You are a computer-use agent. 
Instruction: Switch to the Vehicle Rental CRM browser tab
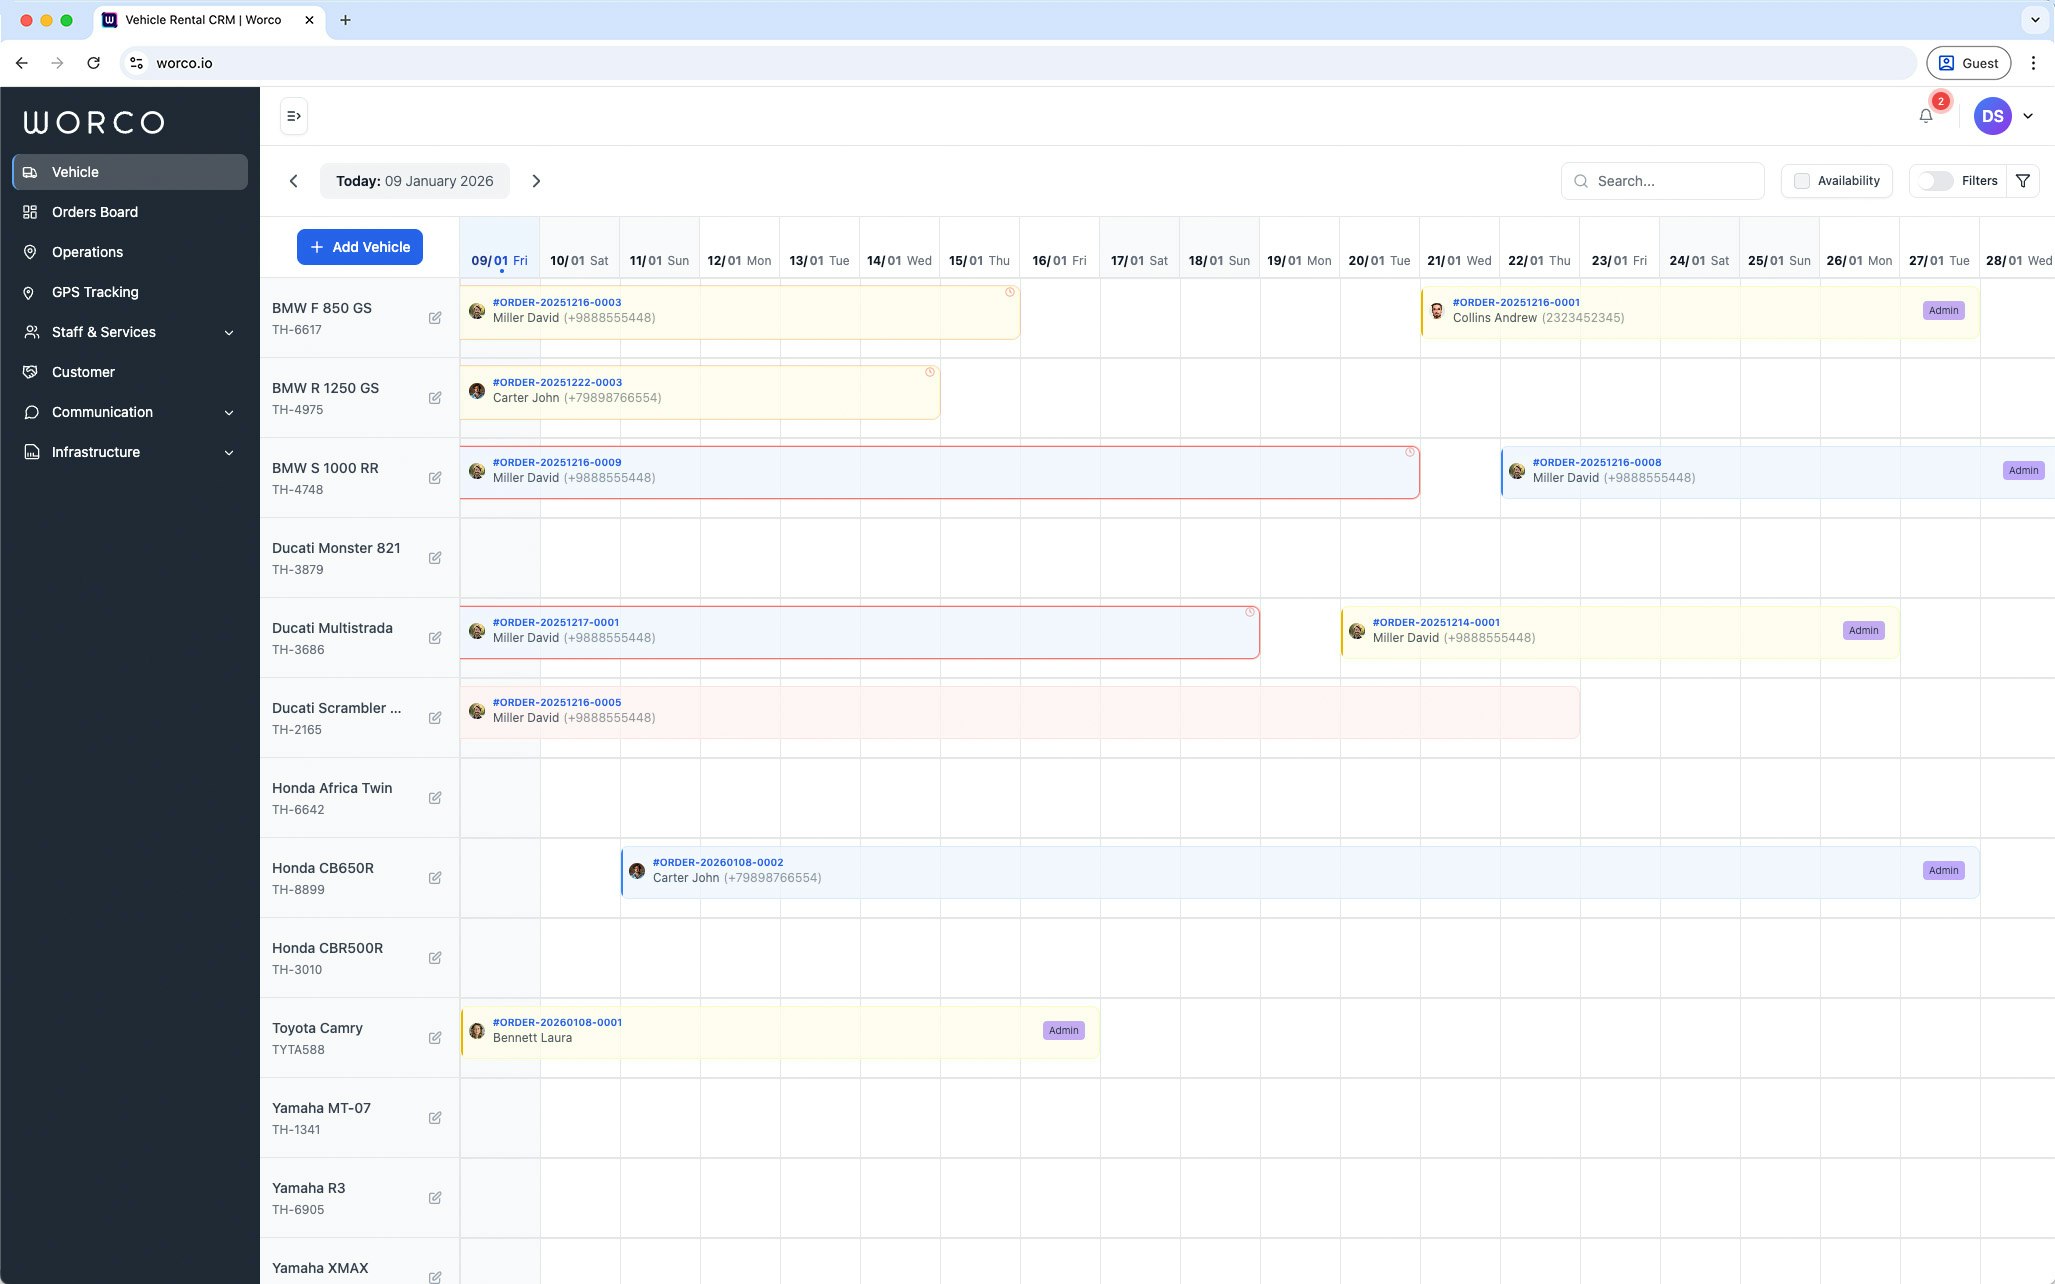(x=205, y=19)
